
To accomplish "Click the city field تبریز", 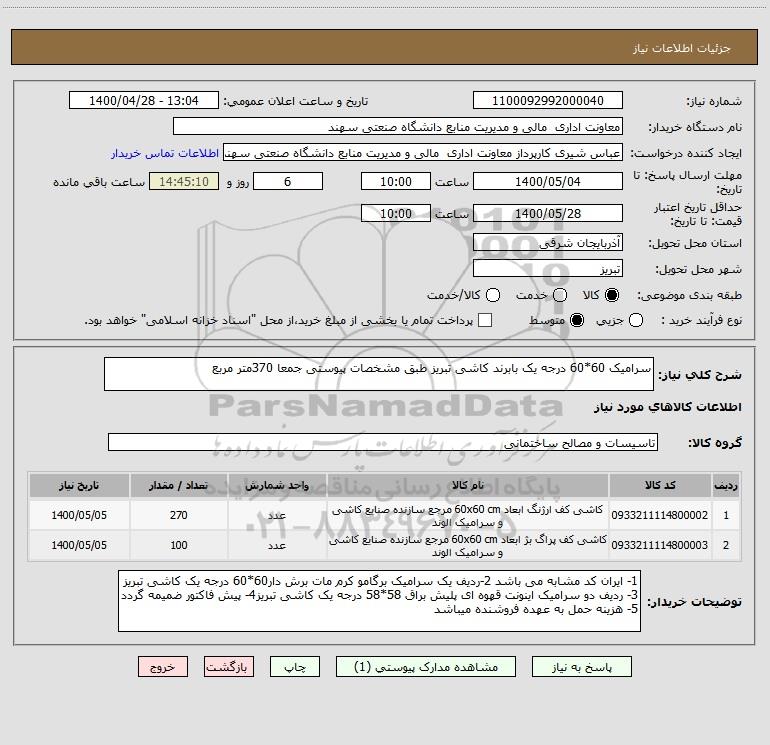I will [548, 269].
